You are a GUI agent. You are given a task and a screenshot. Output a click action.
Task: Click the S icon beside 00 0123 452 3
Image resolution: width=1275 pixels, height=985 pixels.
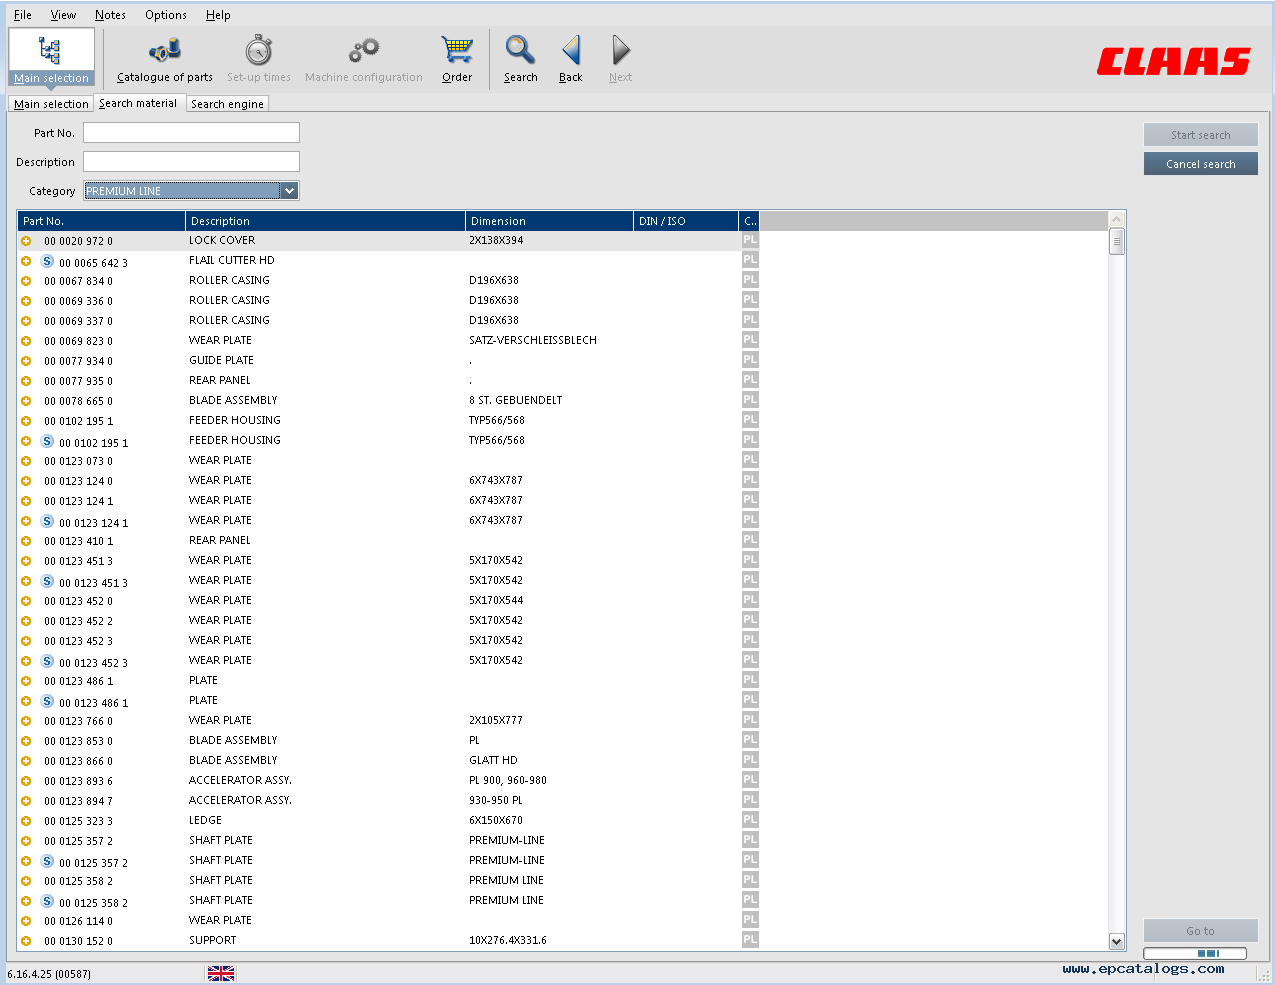click(47, 661)
